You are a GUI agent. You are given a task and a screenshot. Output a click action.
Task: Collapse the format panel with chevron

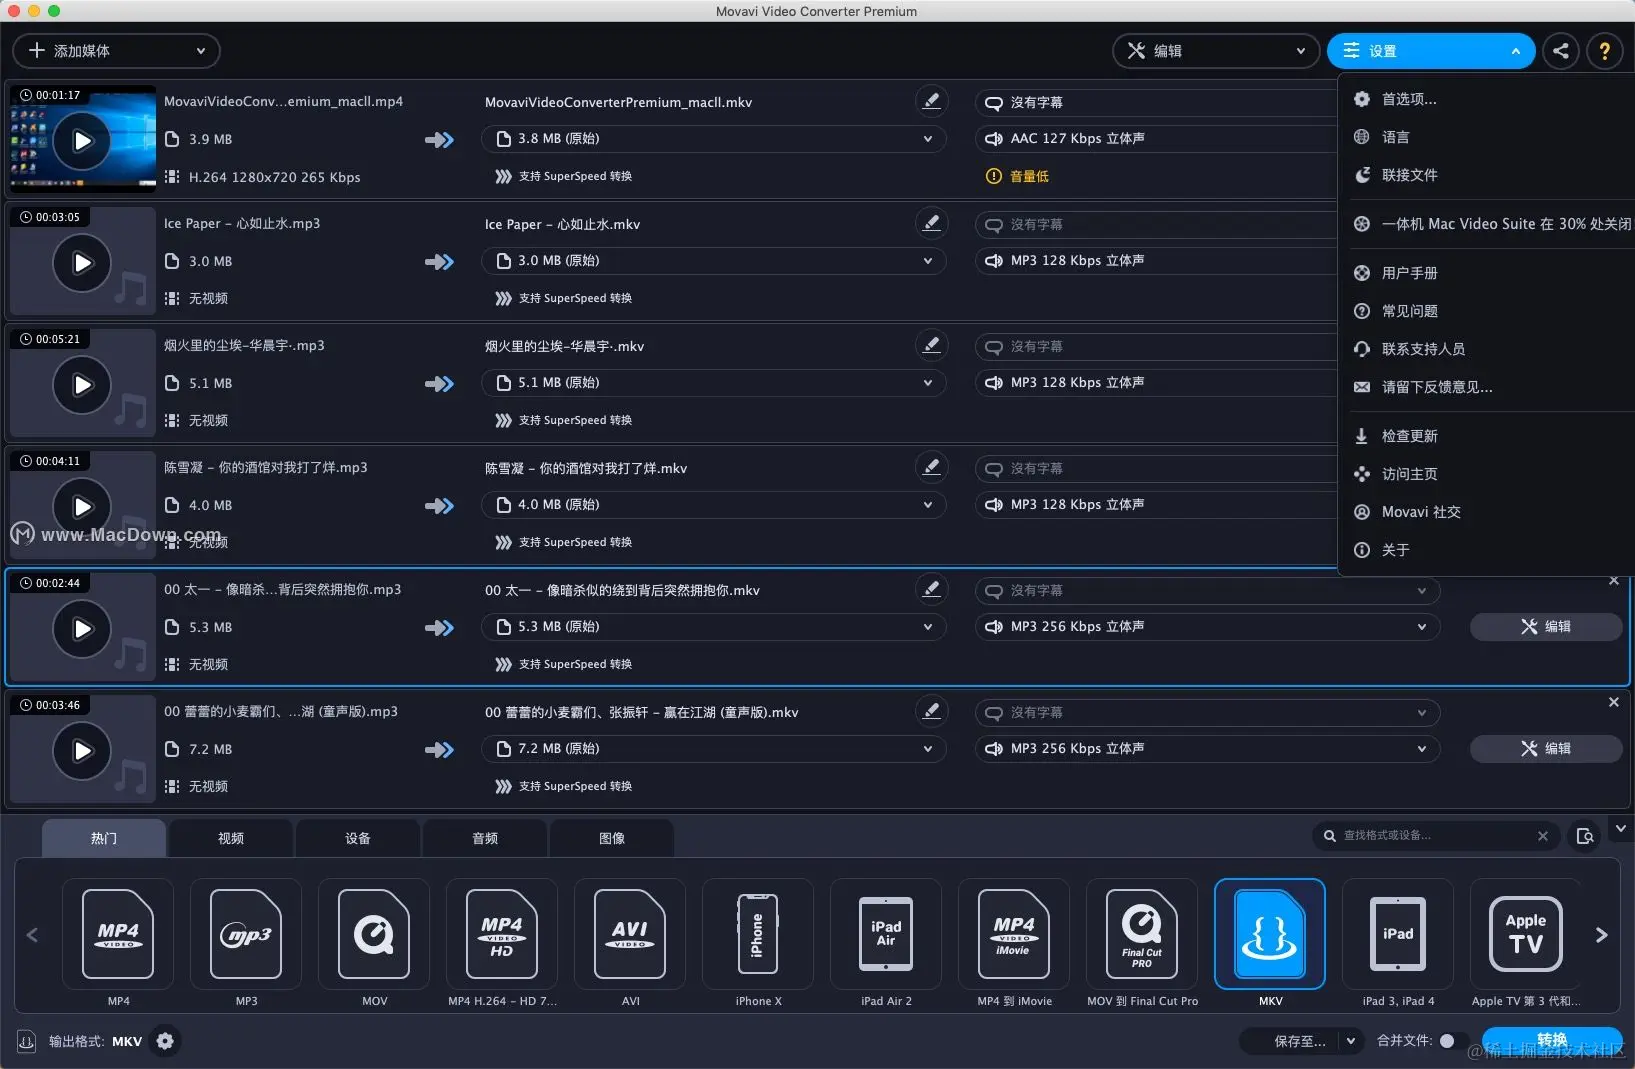tap(1621, 829)
